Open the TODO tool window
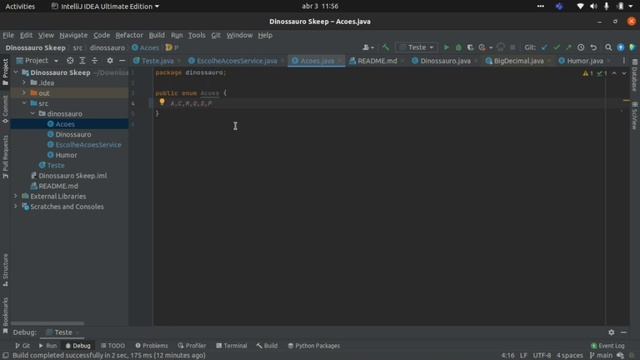This screenshot has height=360, width=640. (x=113, y=346)
